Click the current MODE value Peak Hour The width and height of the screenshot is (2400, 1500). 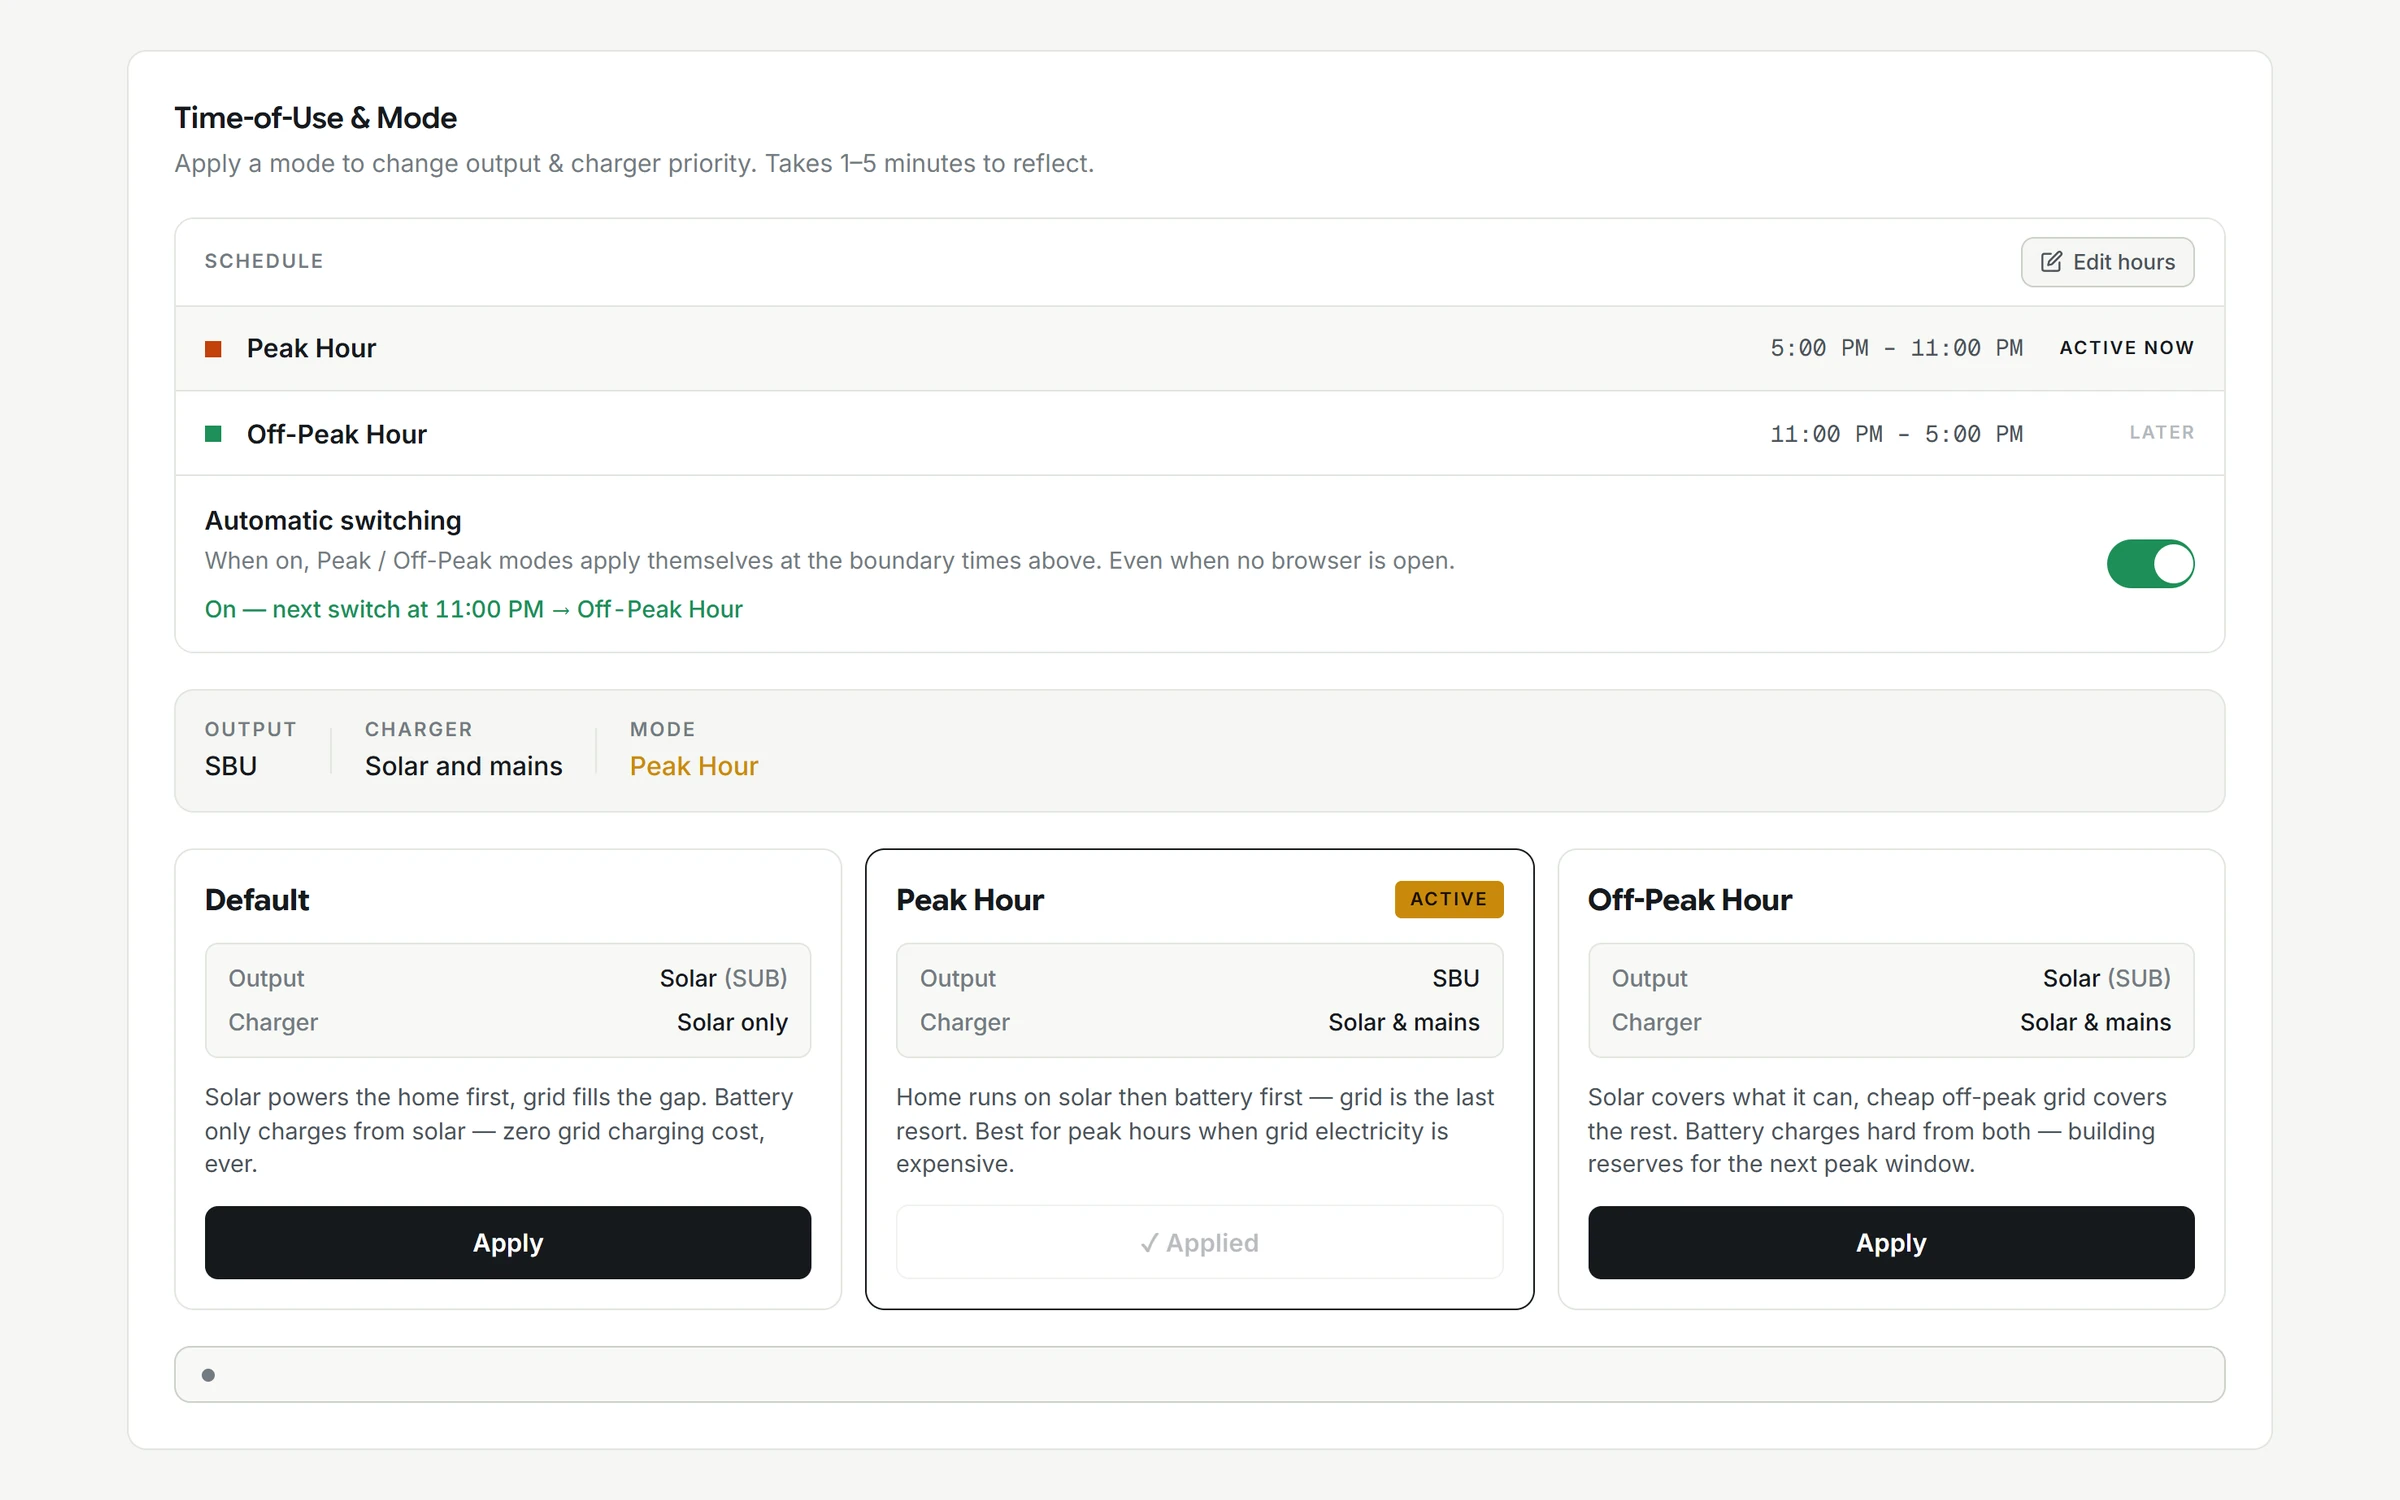coord(694,766)
